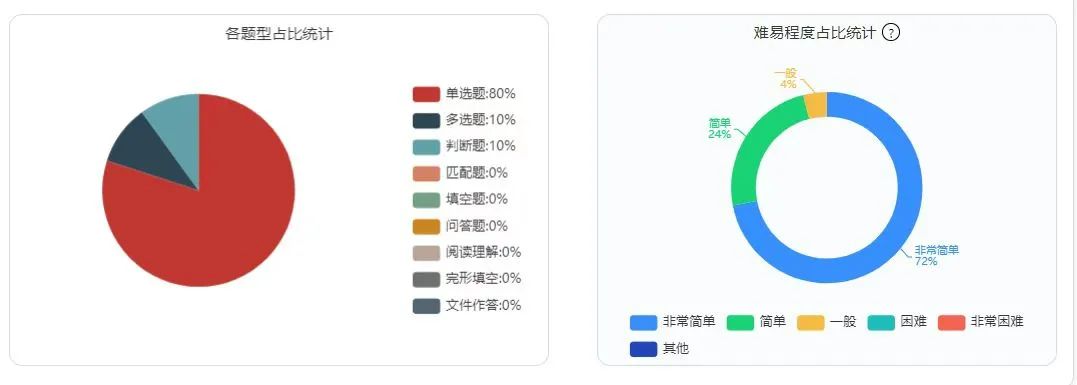This screenshot has width=1077, height=385.
Task: Click the 文件作答 legend entry
Action: pos(467,305)
